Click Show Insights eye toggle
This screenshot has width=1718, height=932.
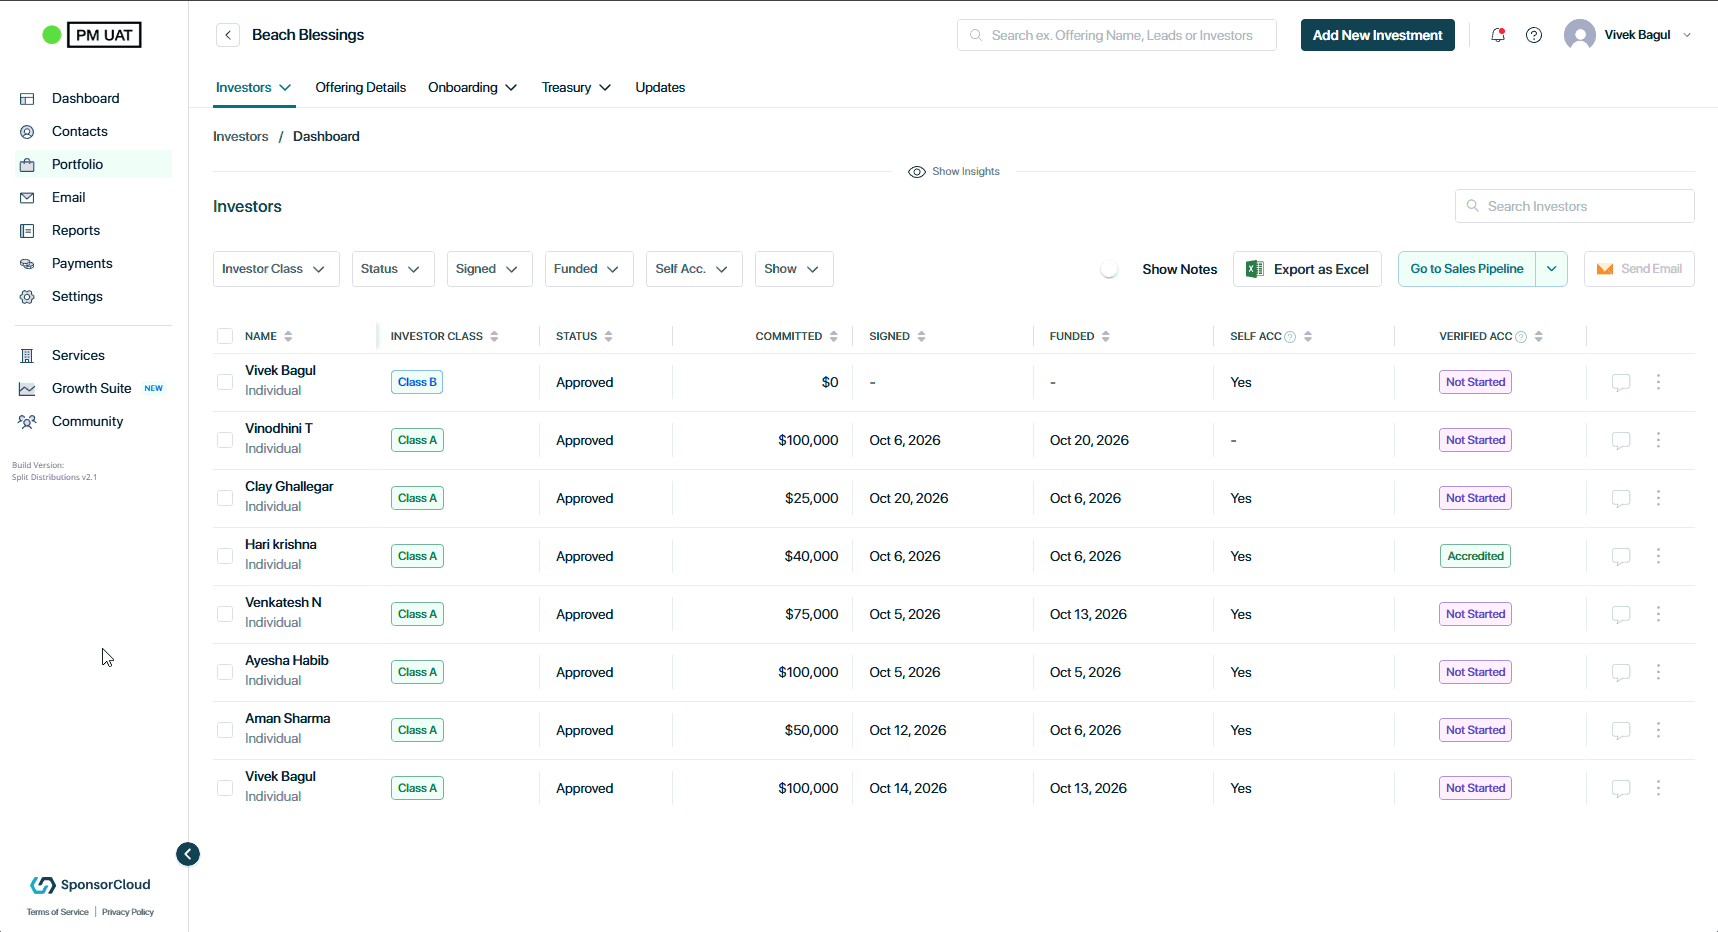(x=954, y=172)
